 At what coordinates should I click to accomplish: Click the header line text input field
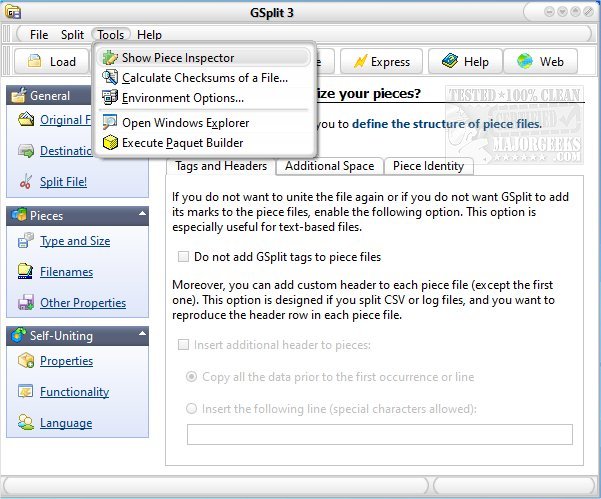click(x=379, y=434)
